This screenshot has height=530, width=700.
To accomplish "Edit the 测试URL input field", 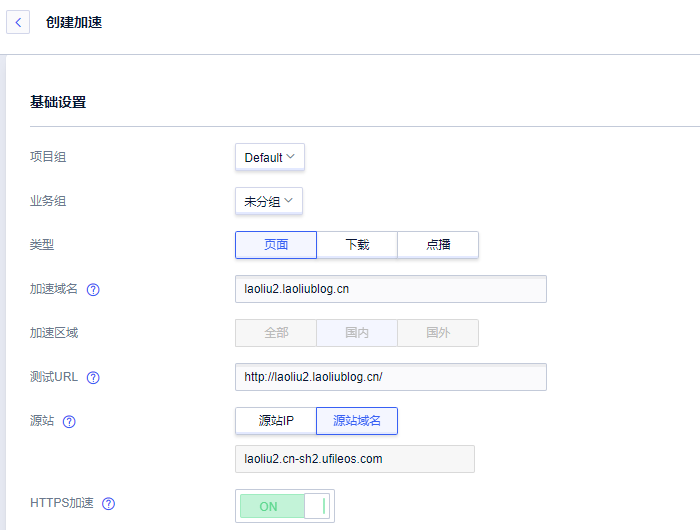I will [391, 377].
